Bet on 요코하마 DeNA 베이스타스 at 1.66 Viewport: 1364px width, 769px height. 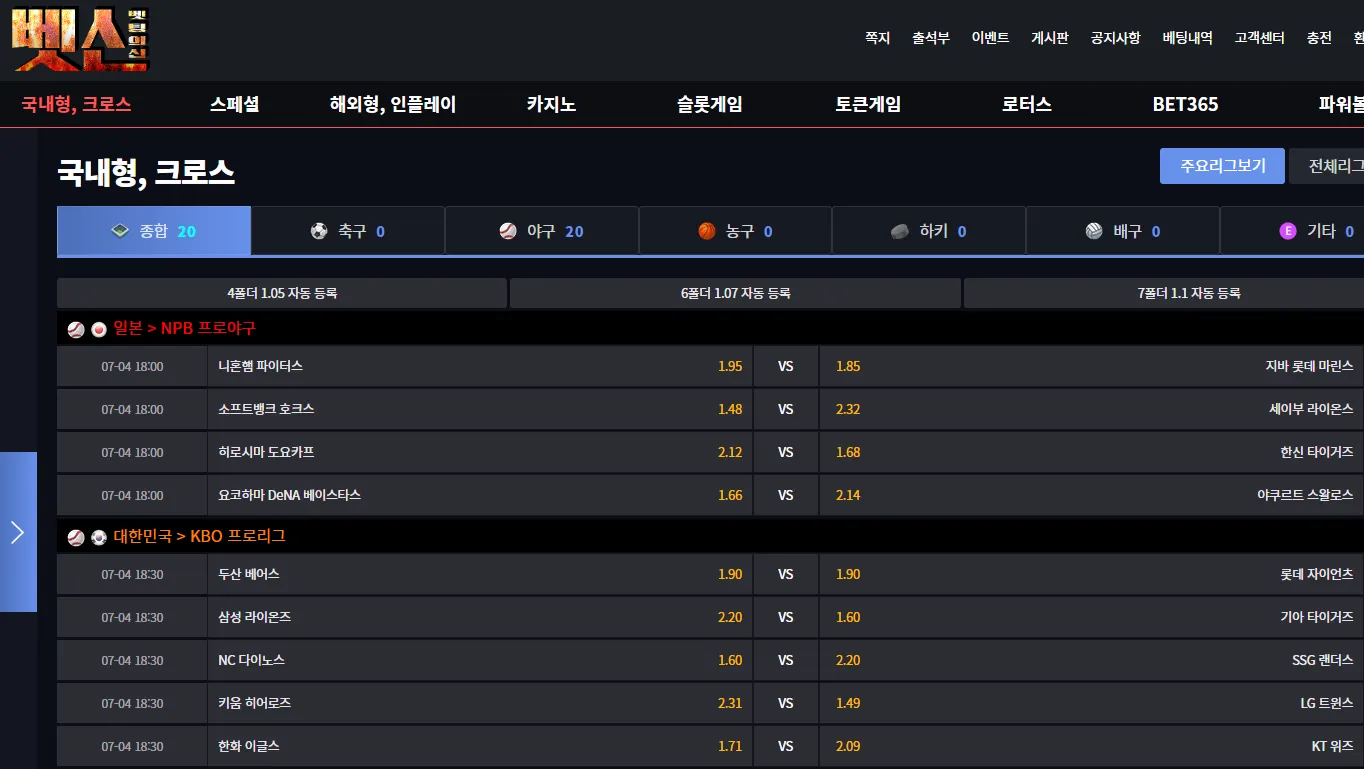pyautogui.click(x=480, y=495)
